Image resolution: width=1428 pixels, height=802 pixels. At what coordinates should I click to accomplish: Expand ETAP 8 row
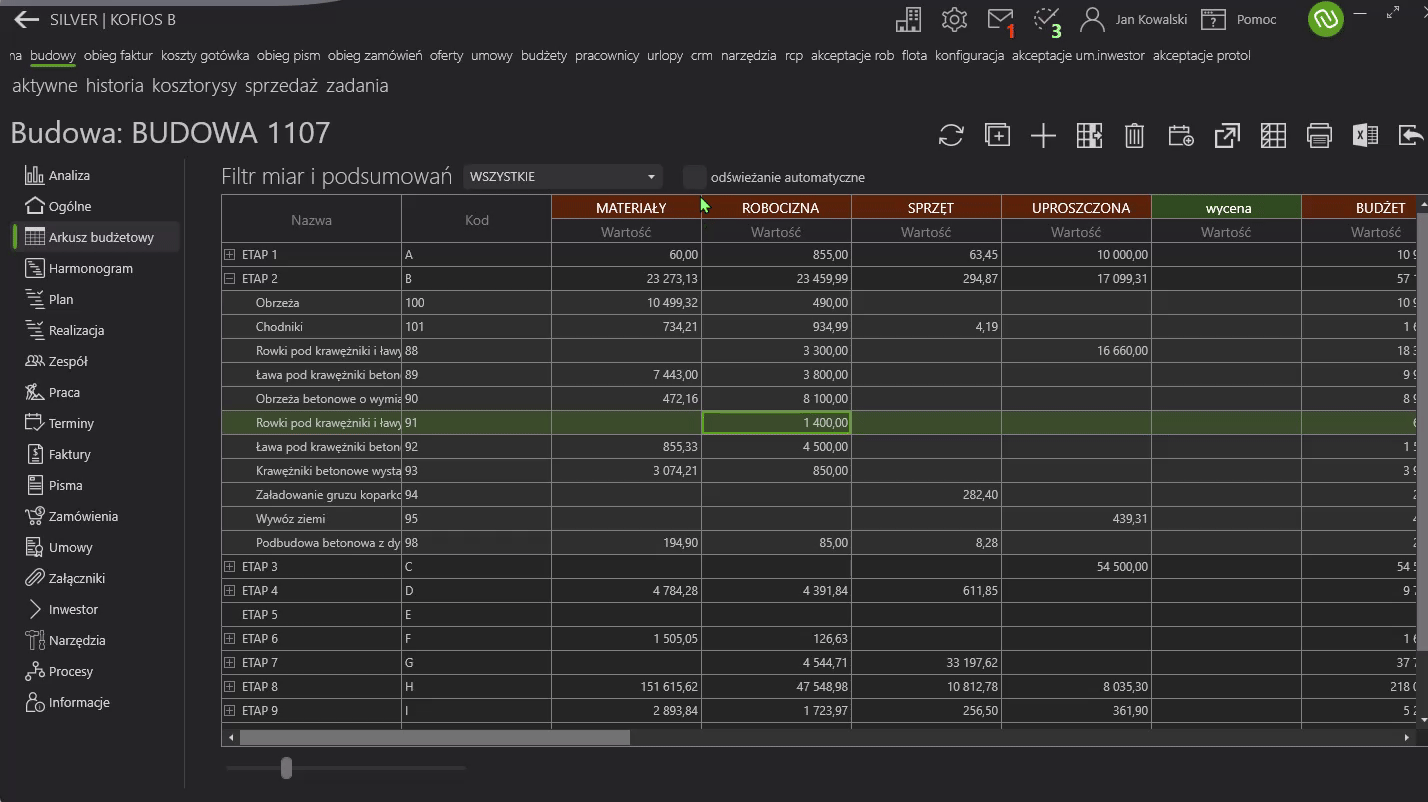pos(229,687)
